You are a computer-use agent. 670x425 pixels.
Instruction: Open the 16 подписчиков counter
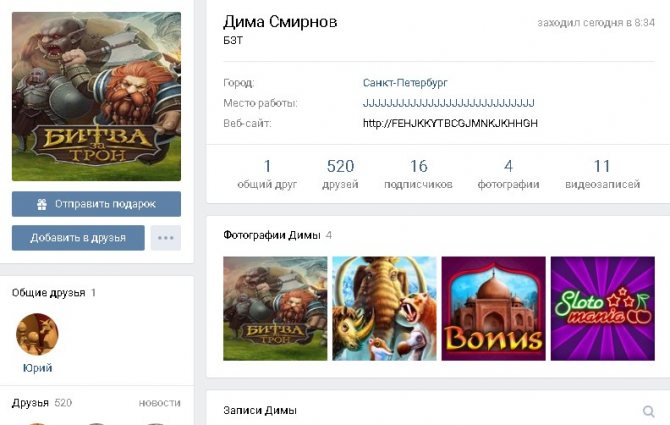[x=418, y=174]
